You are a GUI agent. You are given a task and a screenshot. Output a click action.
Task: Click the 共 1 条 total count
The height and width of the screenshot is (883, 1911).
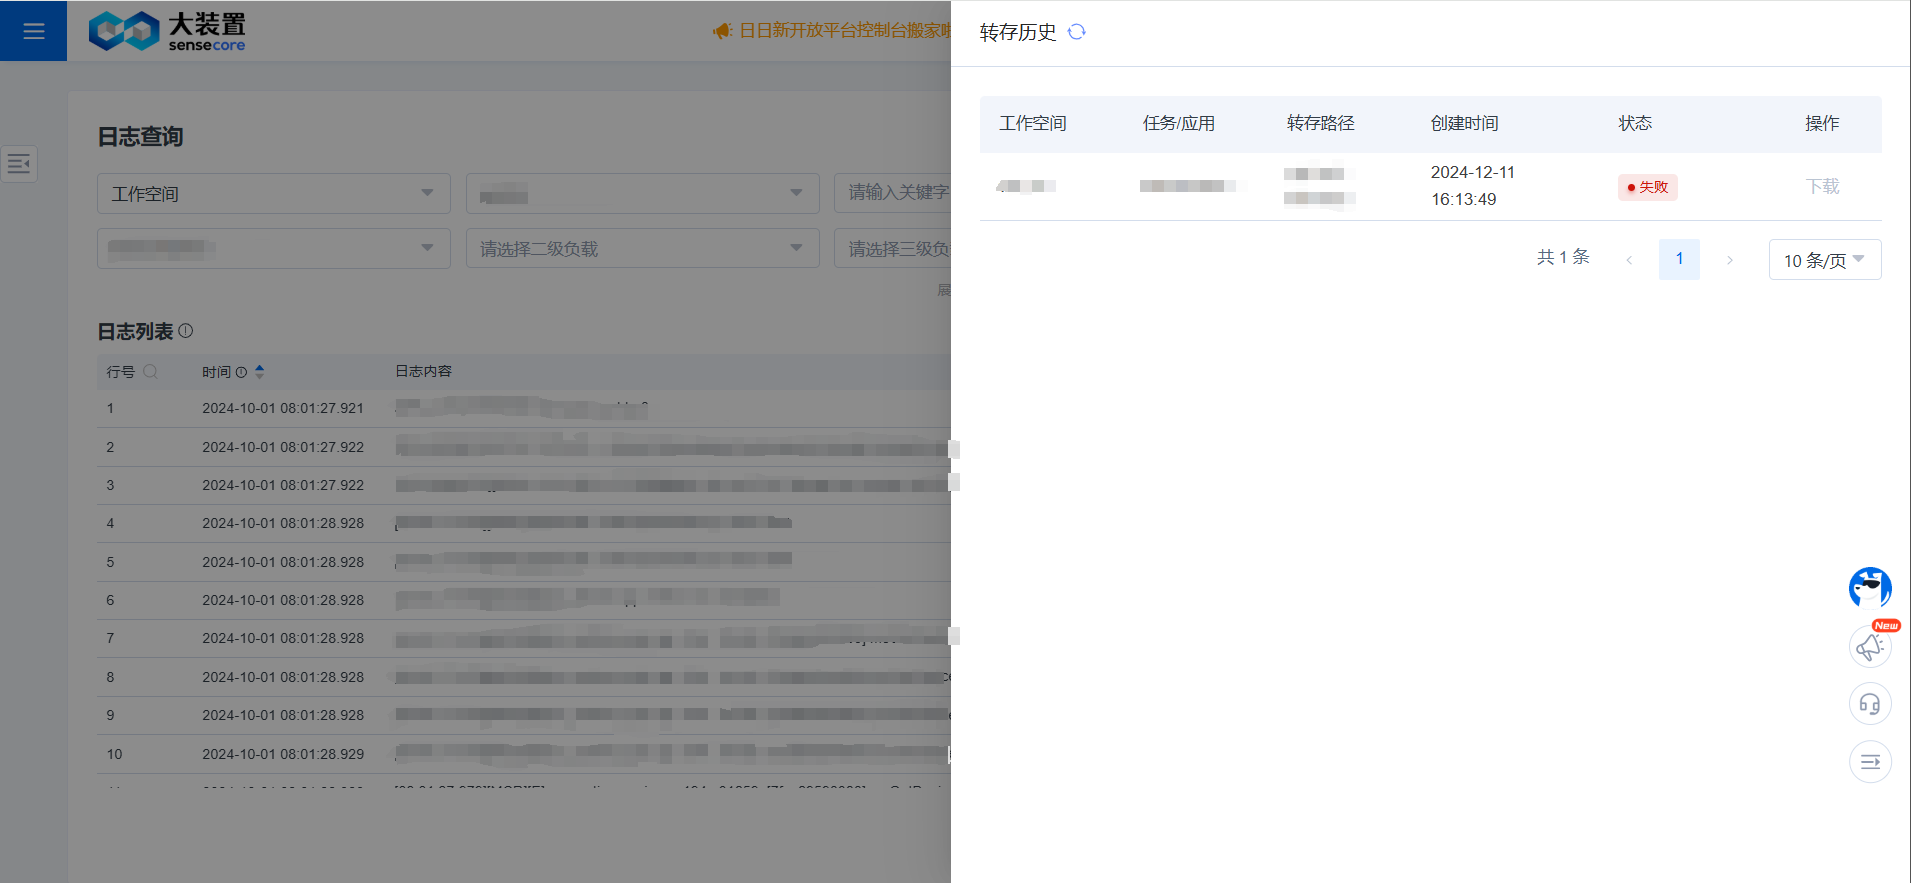1563,257
